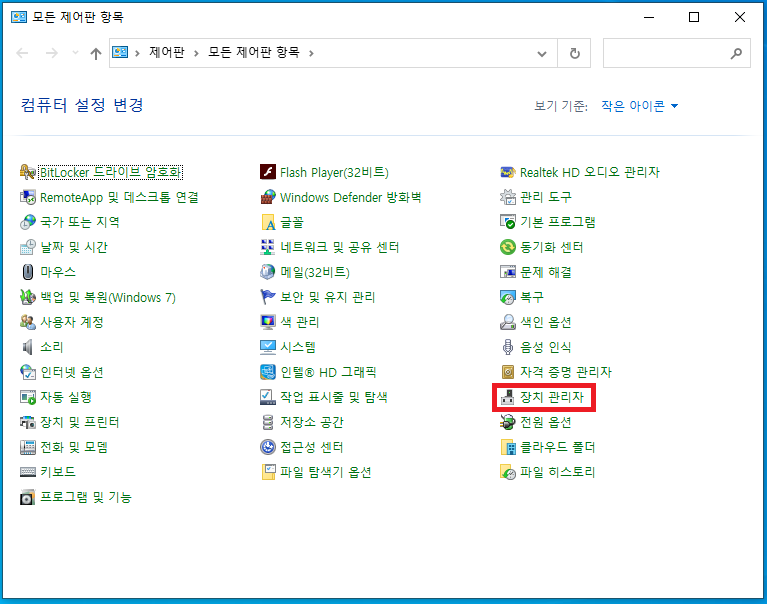Viewport: 767px width, 604px height.
Task: Click the back navigation arrow
Action: point(23,53)
